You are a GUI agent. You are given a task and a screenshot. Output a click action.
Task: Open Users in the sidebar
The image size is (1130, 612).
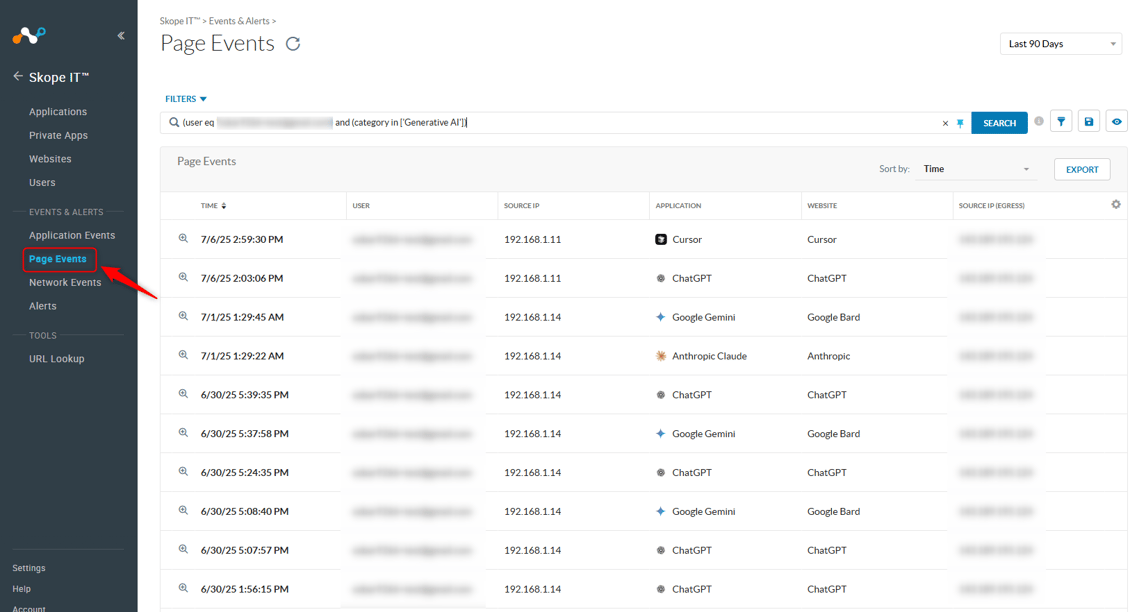click(42, 183)
